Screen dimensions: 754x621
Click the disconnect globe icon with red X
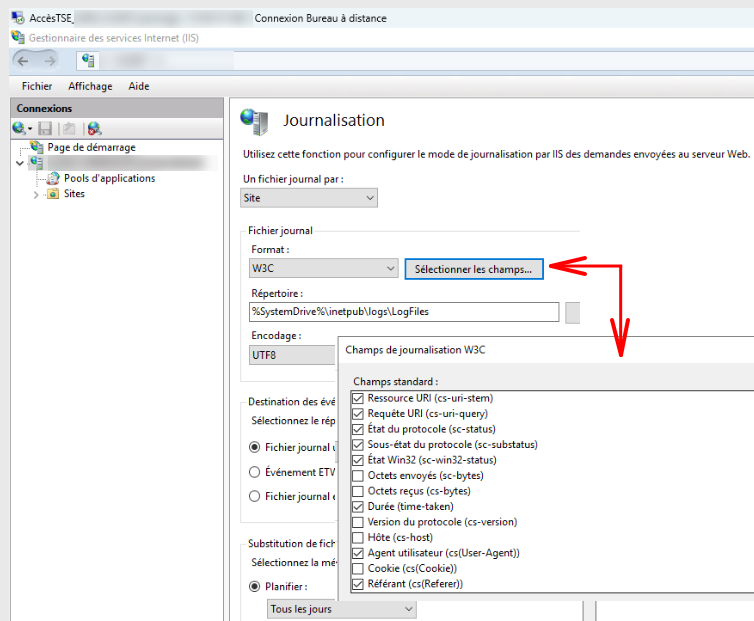(94, 128)
